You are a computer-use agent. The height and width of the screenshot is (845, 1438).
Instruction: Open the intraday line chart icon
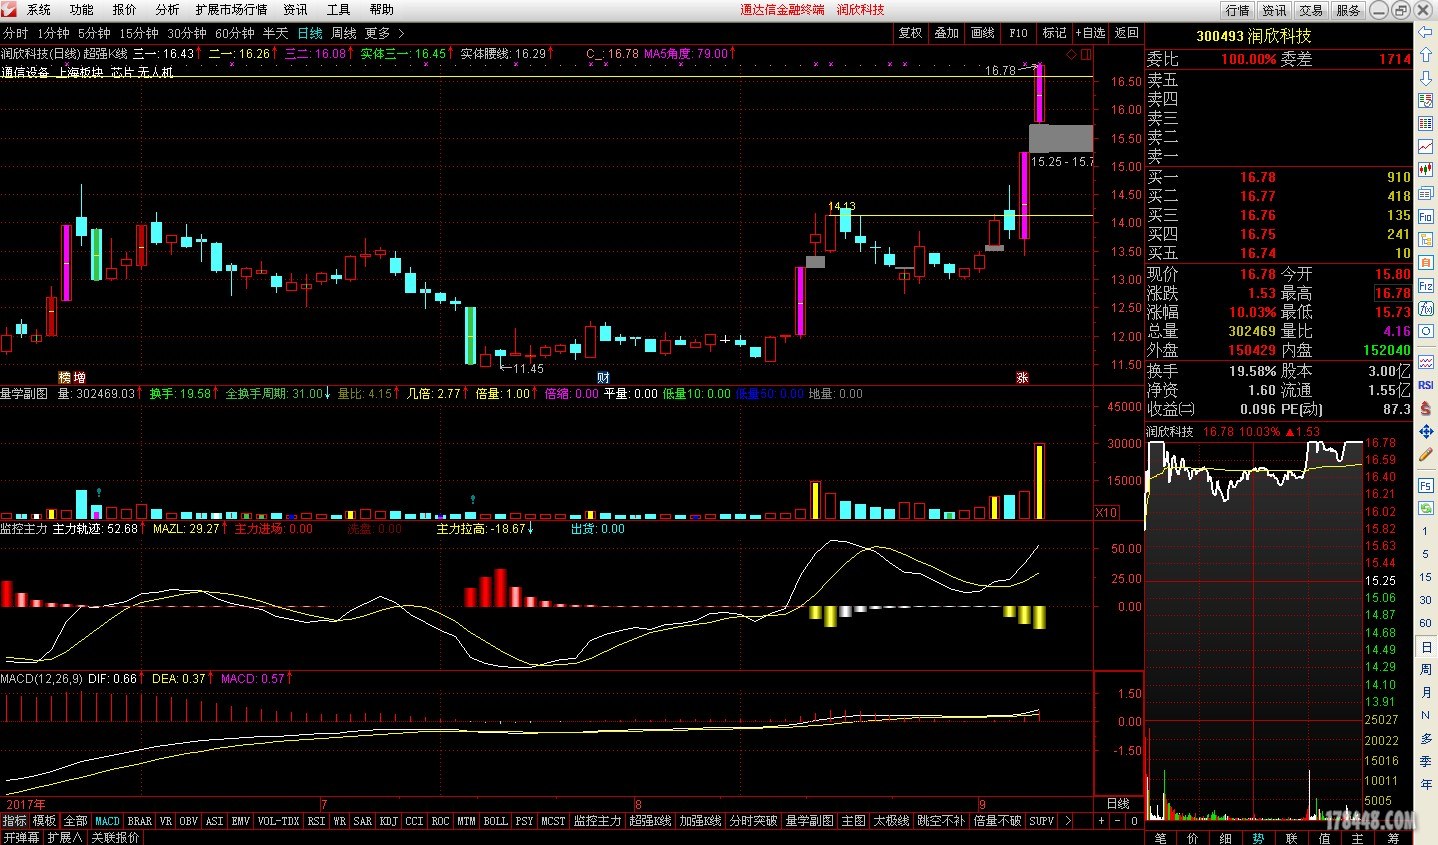click(x=1425, y=147)
